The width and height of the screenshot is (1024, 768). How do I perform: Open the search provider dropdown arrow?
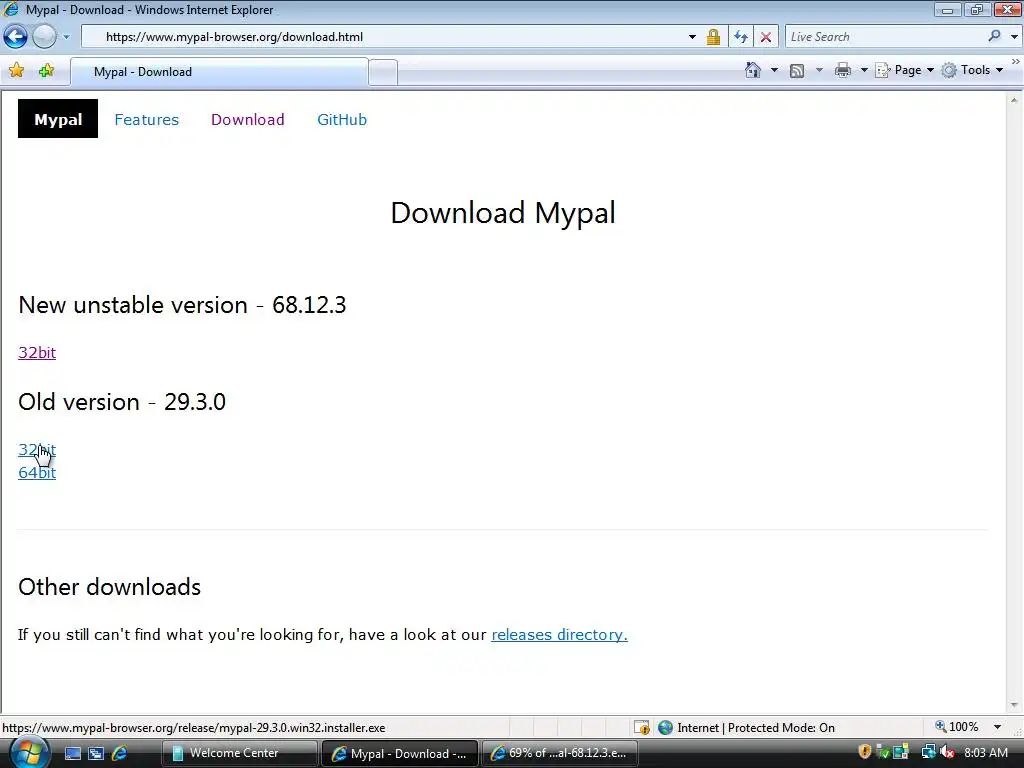click(x=1014, y=37)
